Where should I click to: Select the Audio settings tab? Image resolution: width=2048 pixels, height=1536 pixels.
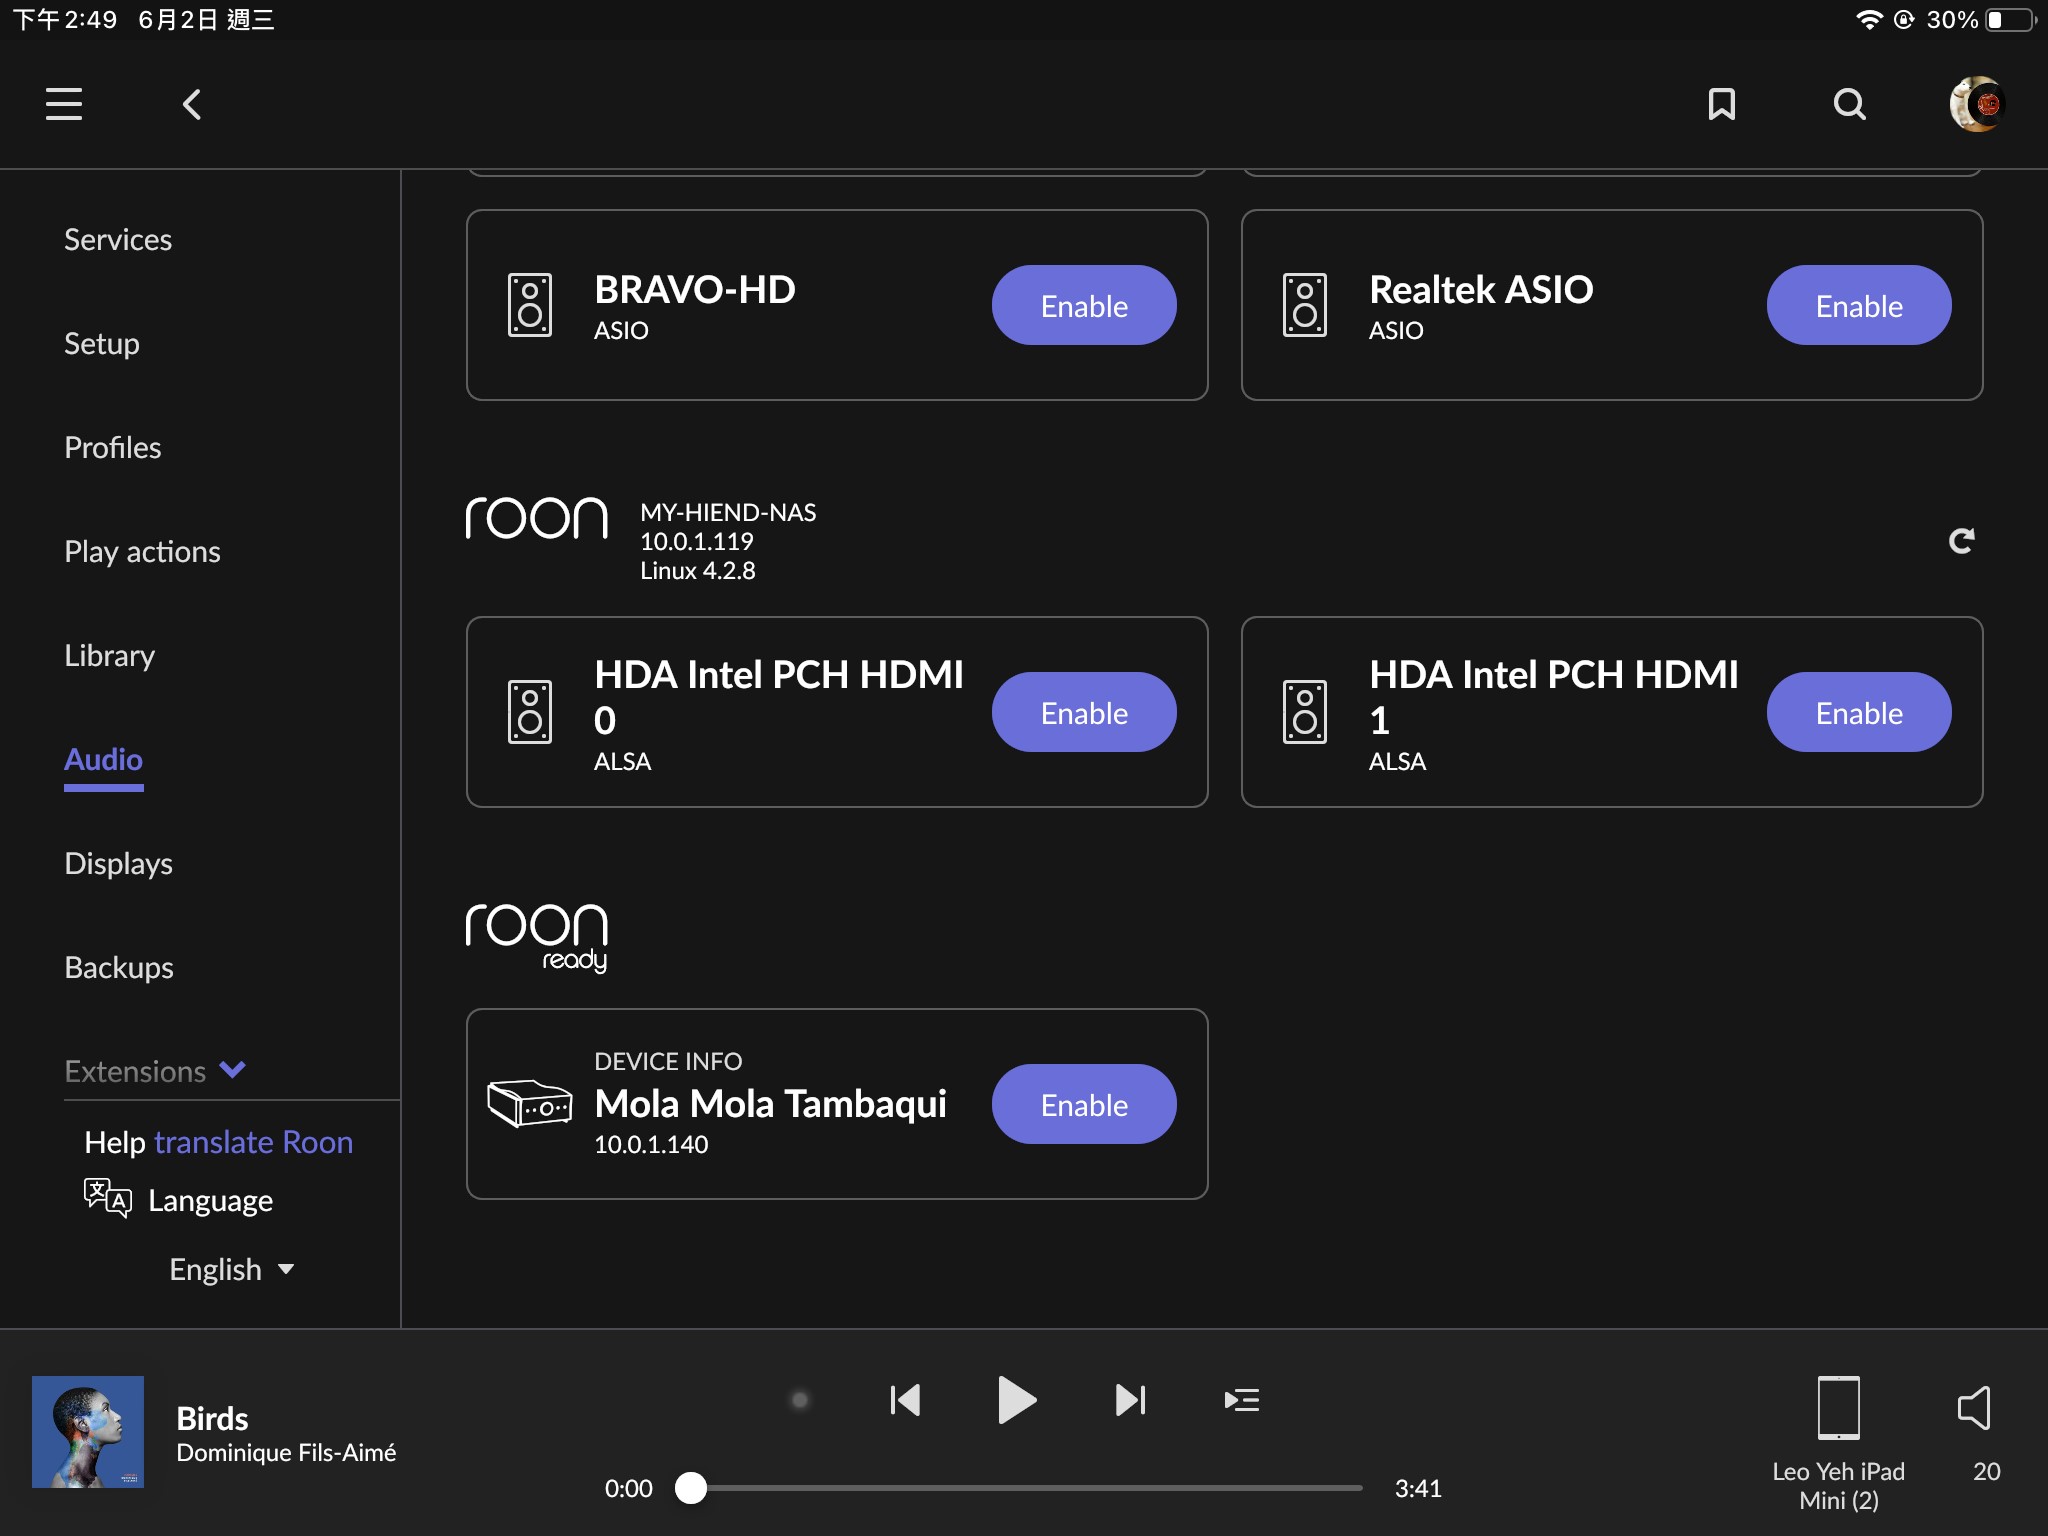(x=104, y=760)
